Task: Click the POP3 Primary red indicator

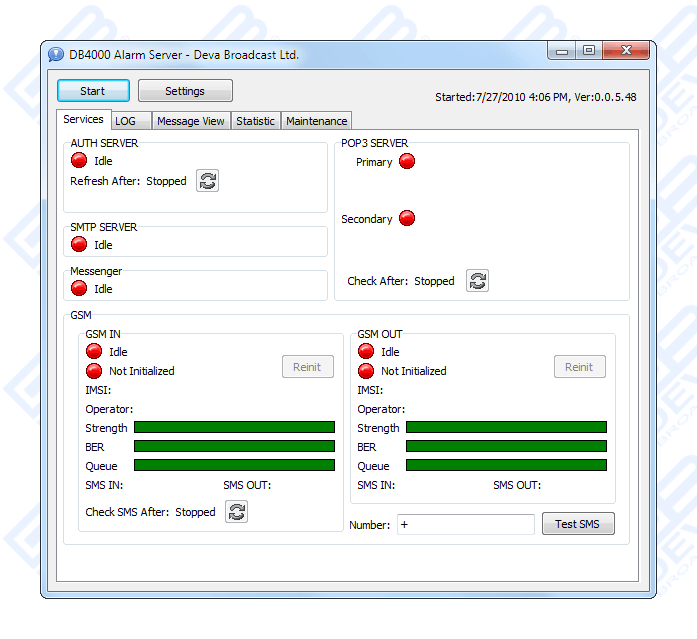Action: click(x=407, y=162)
